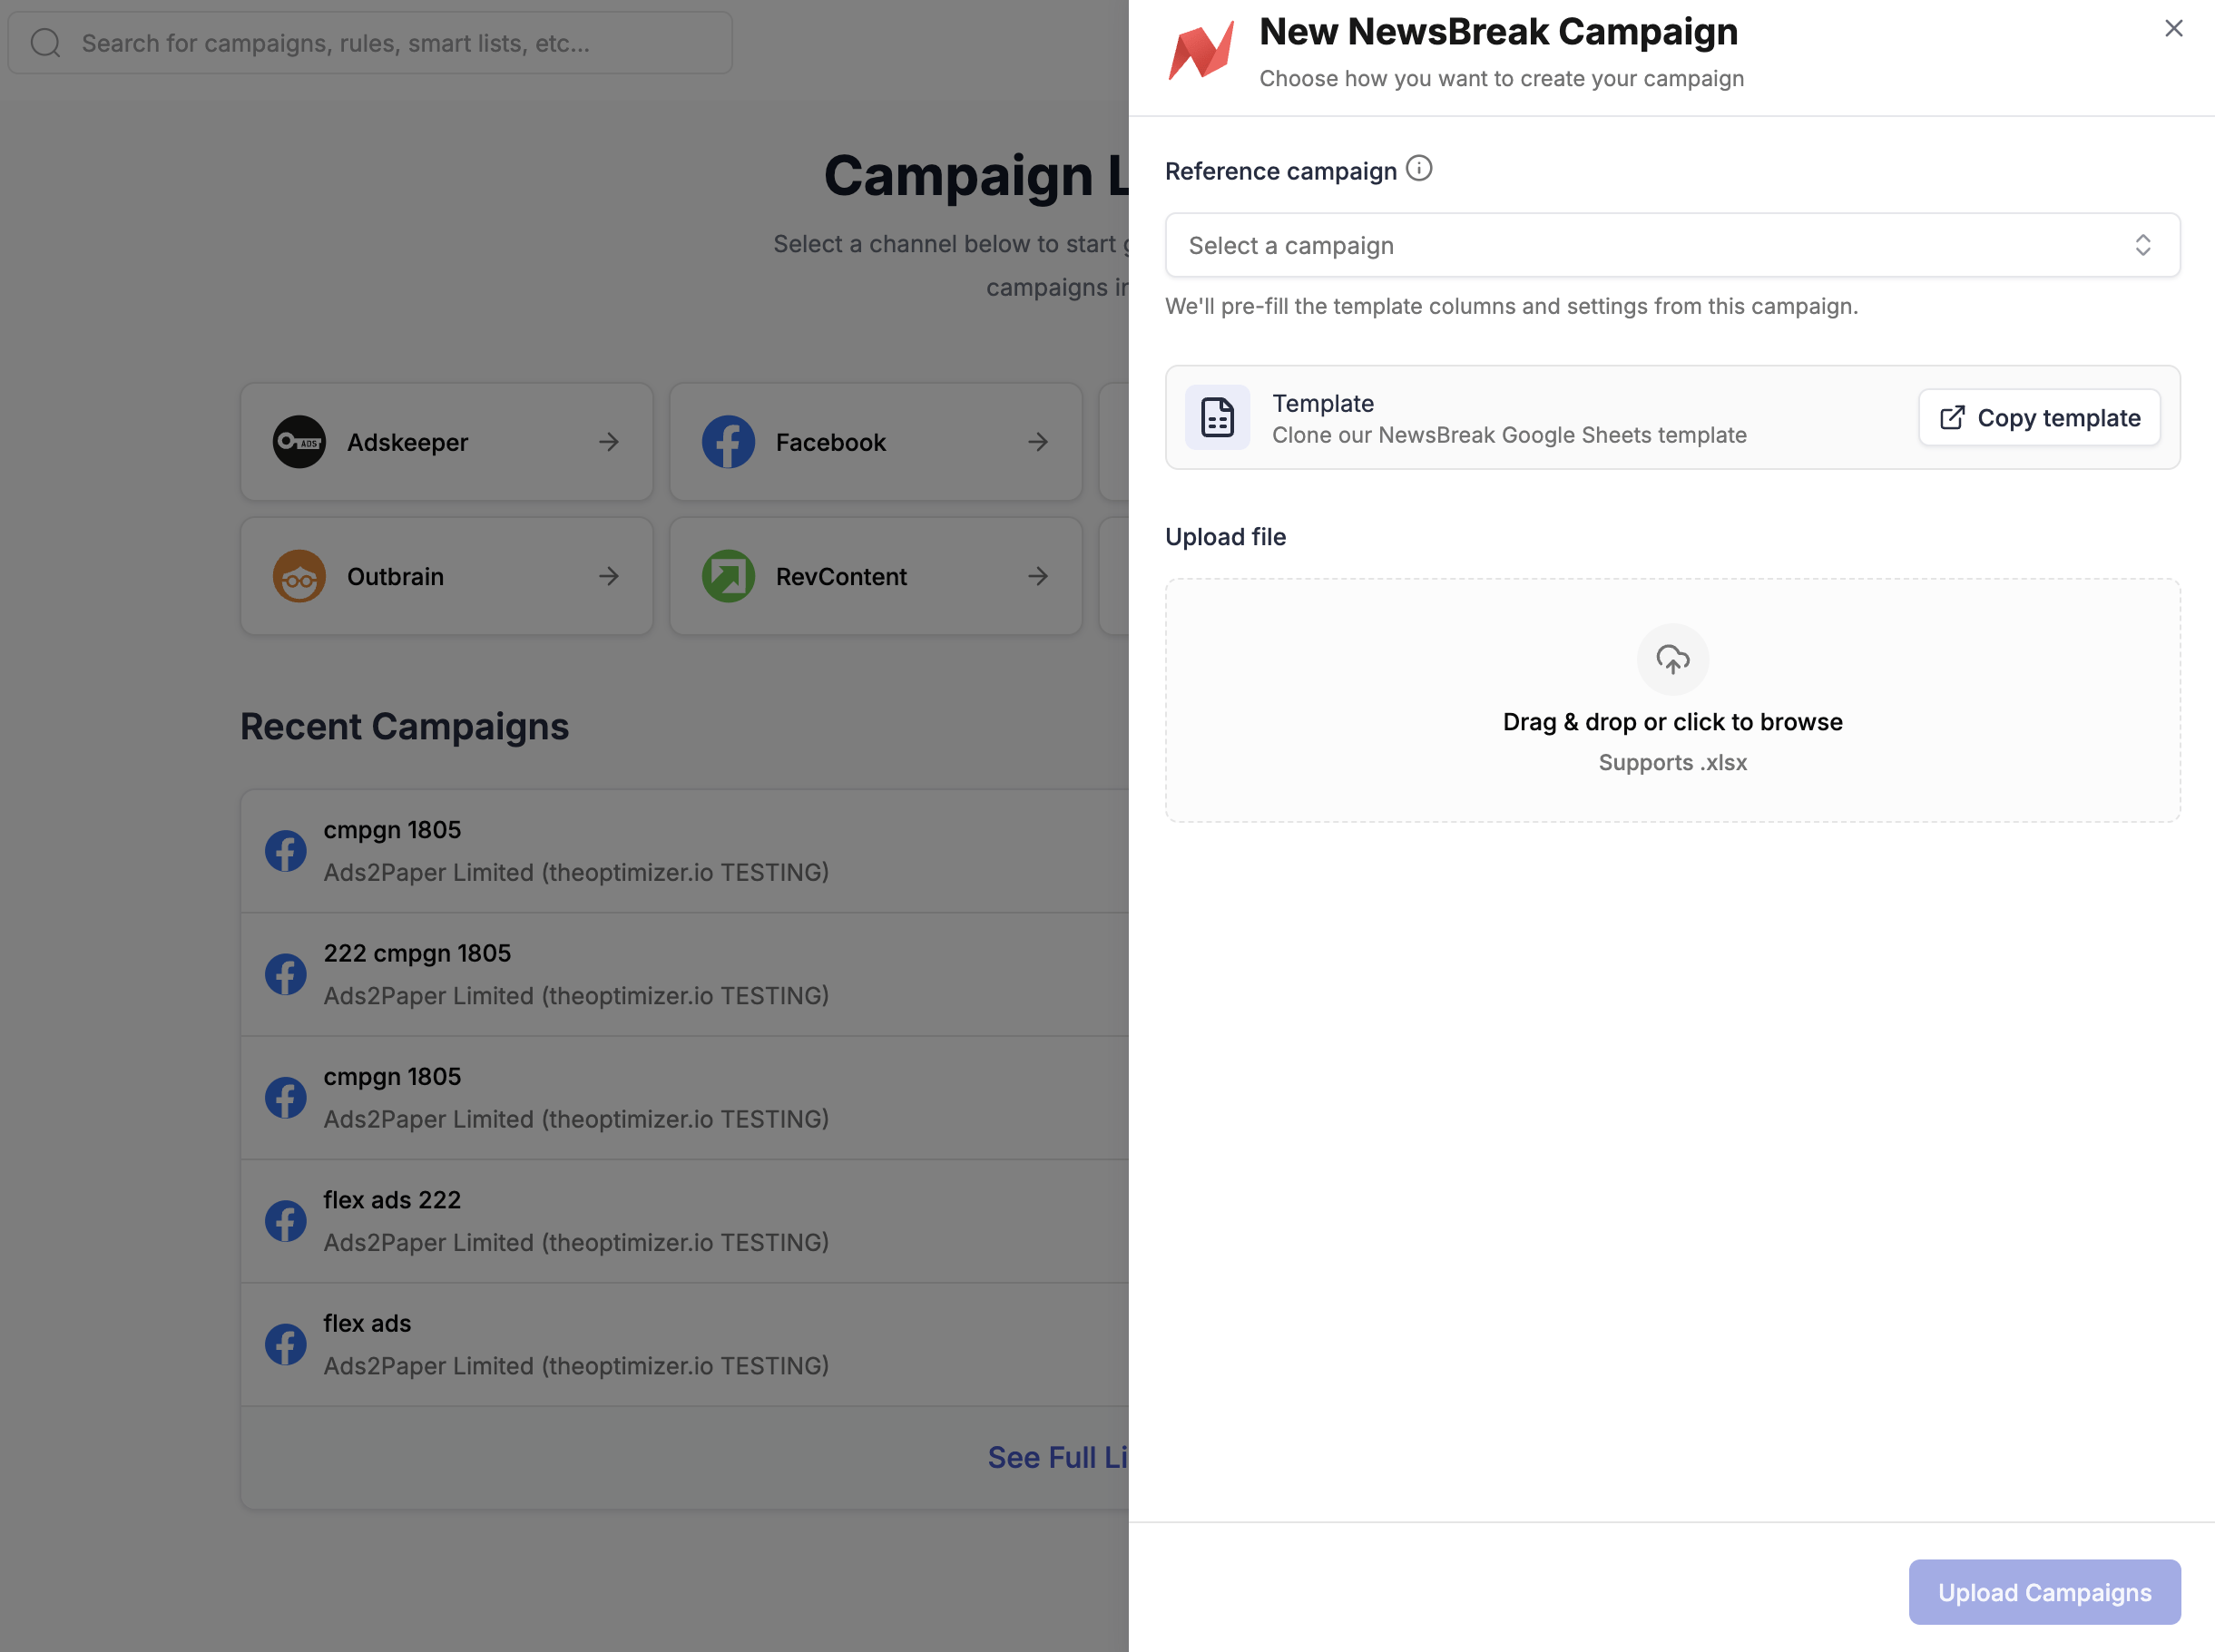Screen dimensions: 2215x1652
Task: Click the Outbrain card arrow
Action: pyautogui.click(x=608, y=576)
